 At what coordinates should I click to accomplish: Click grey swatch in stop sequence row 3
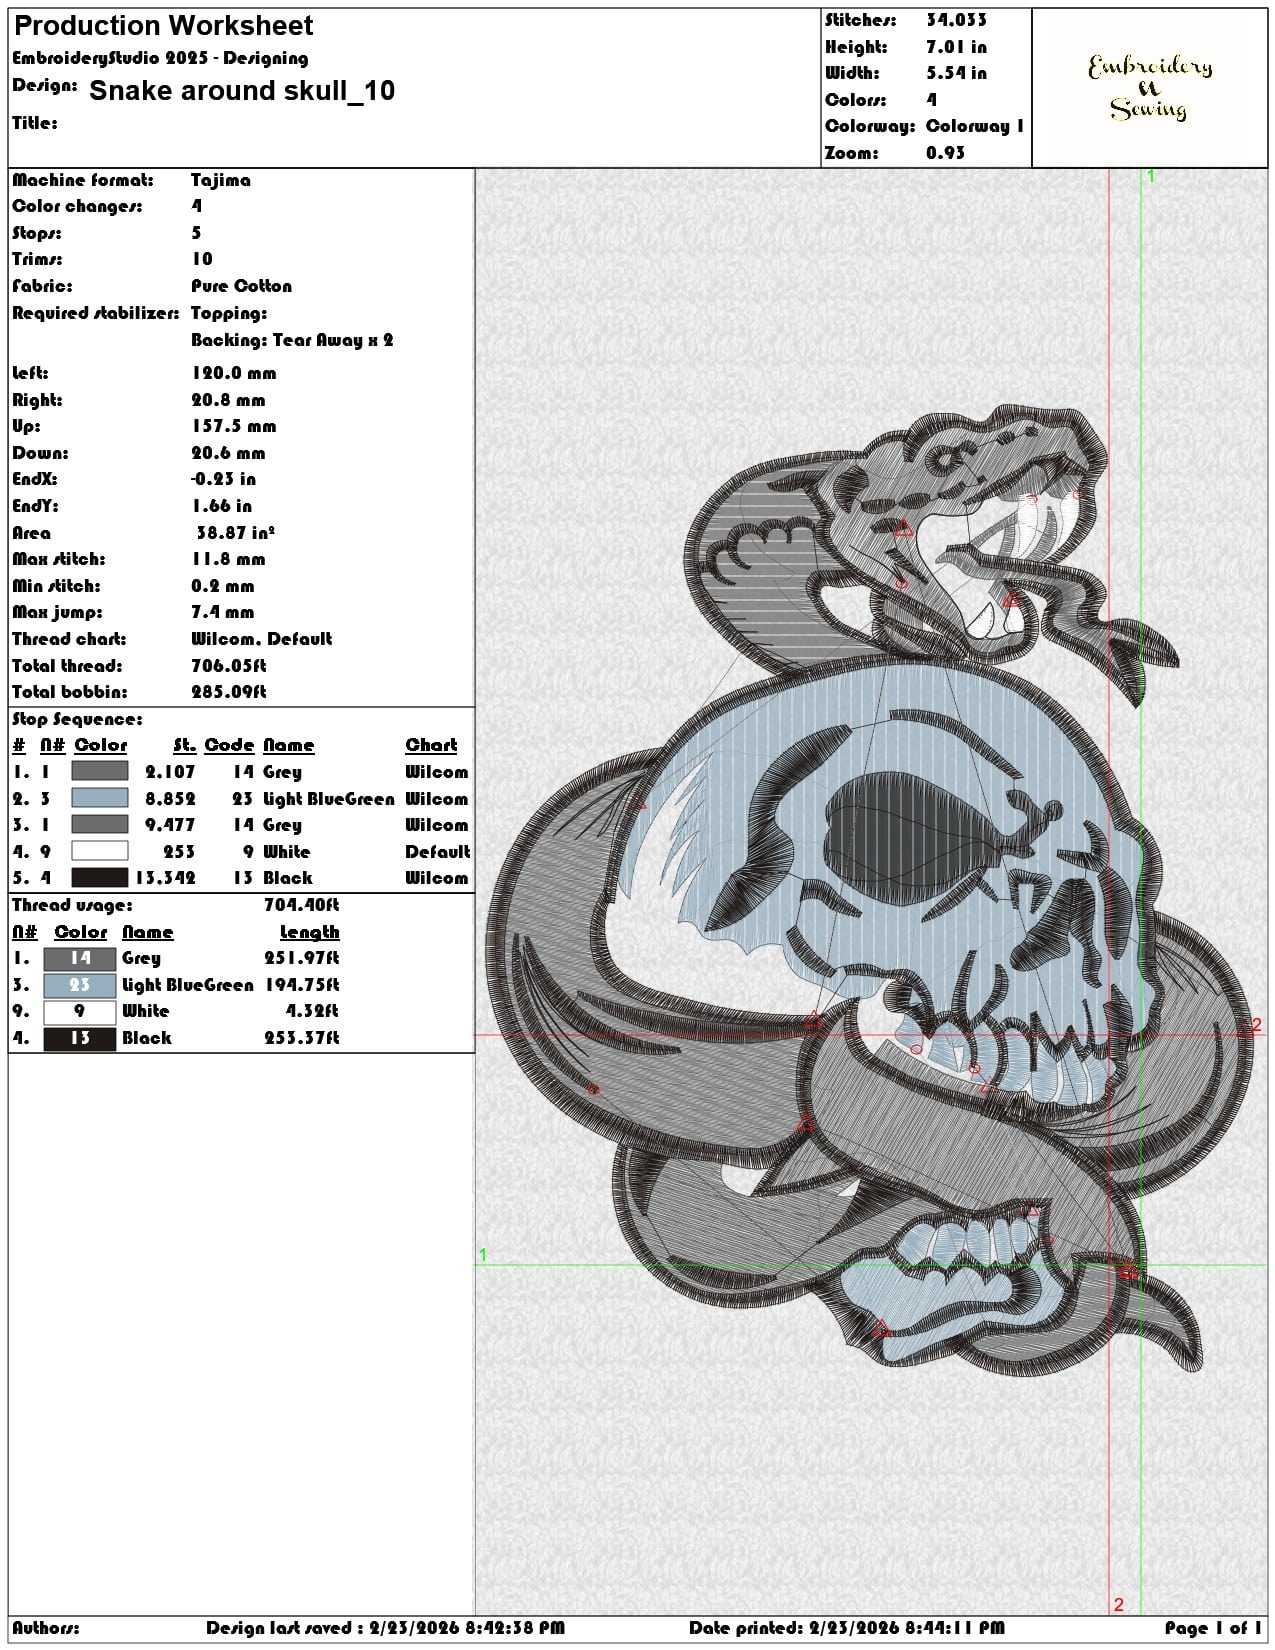[100, 824]
